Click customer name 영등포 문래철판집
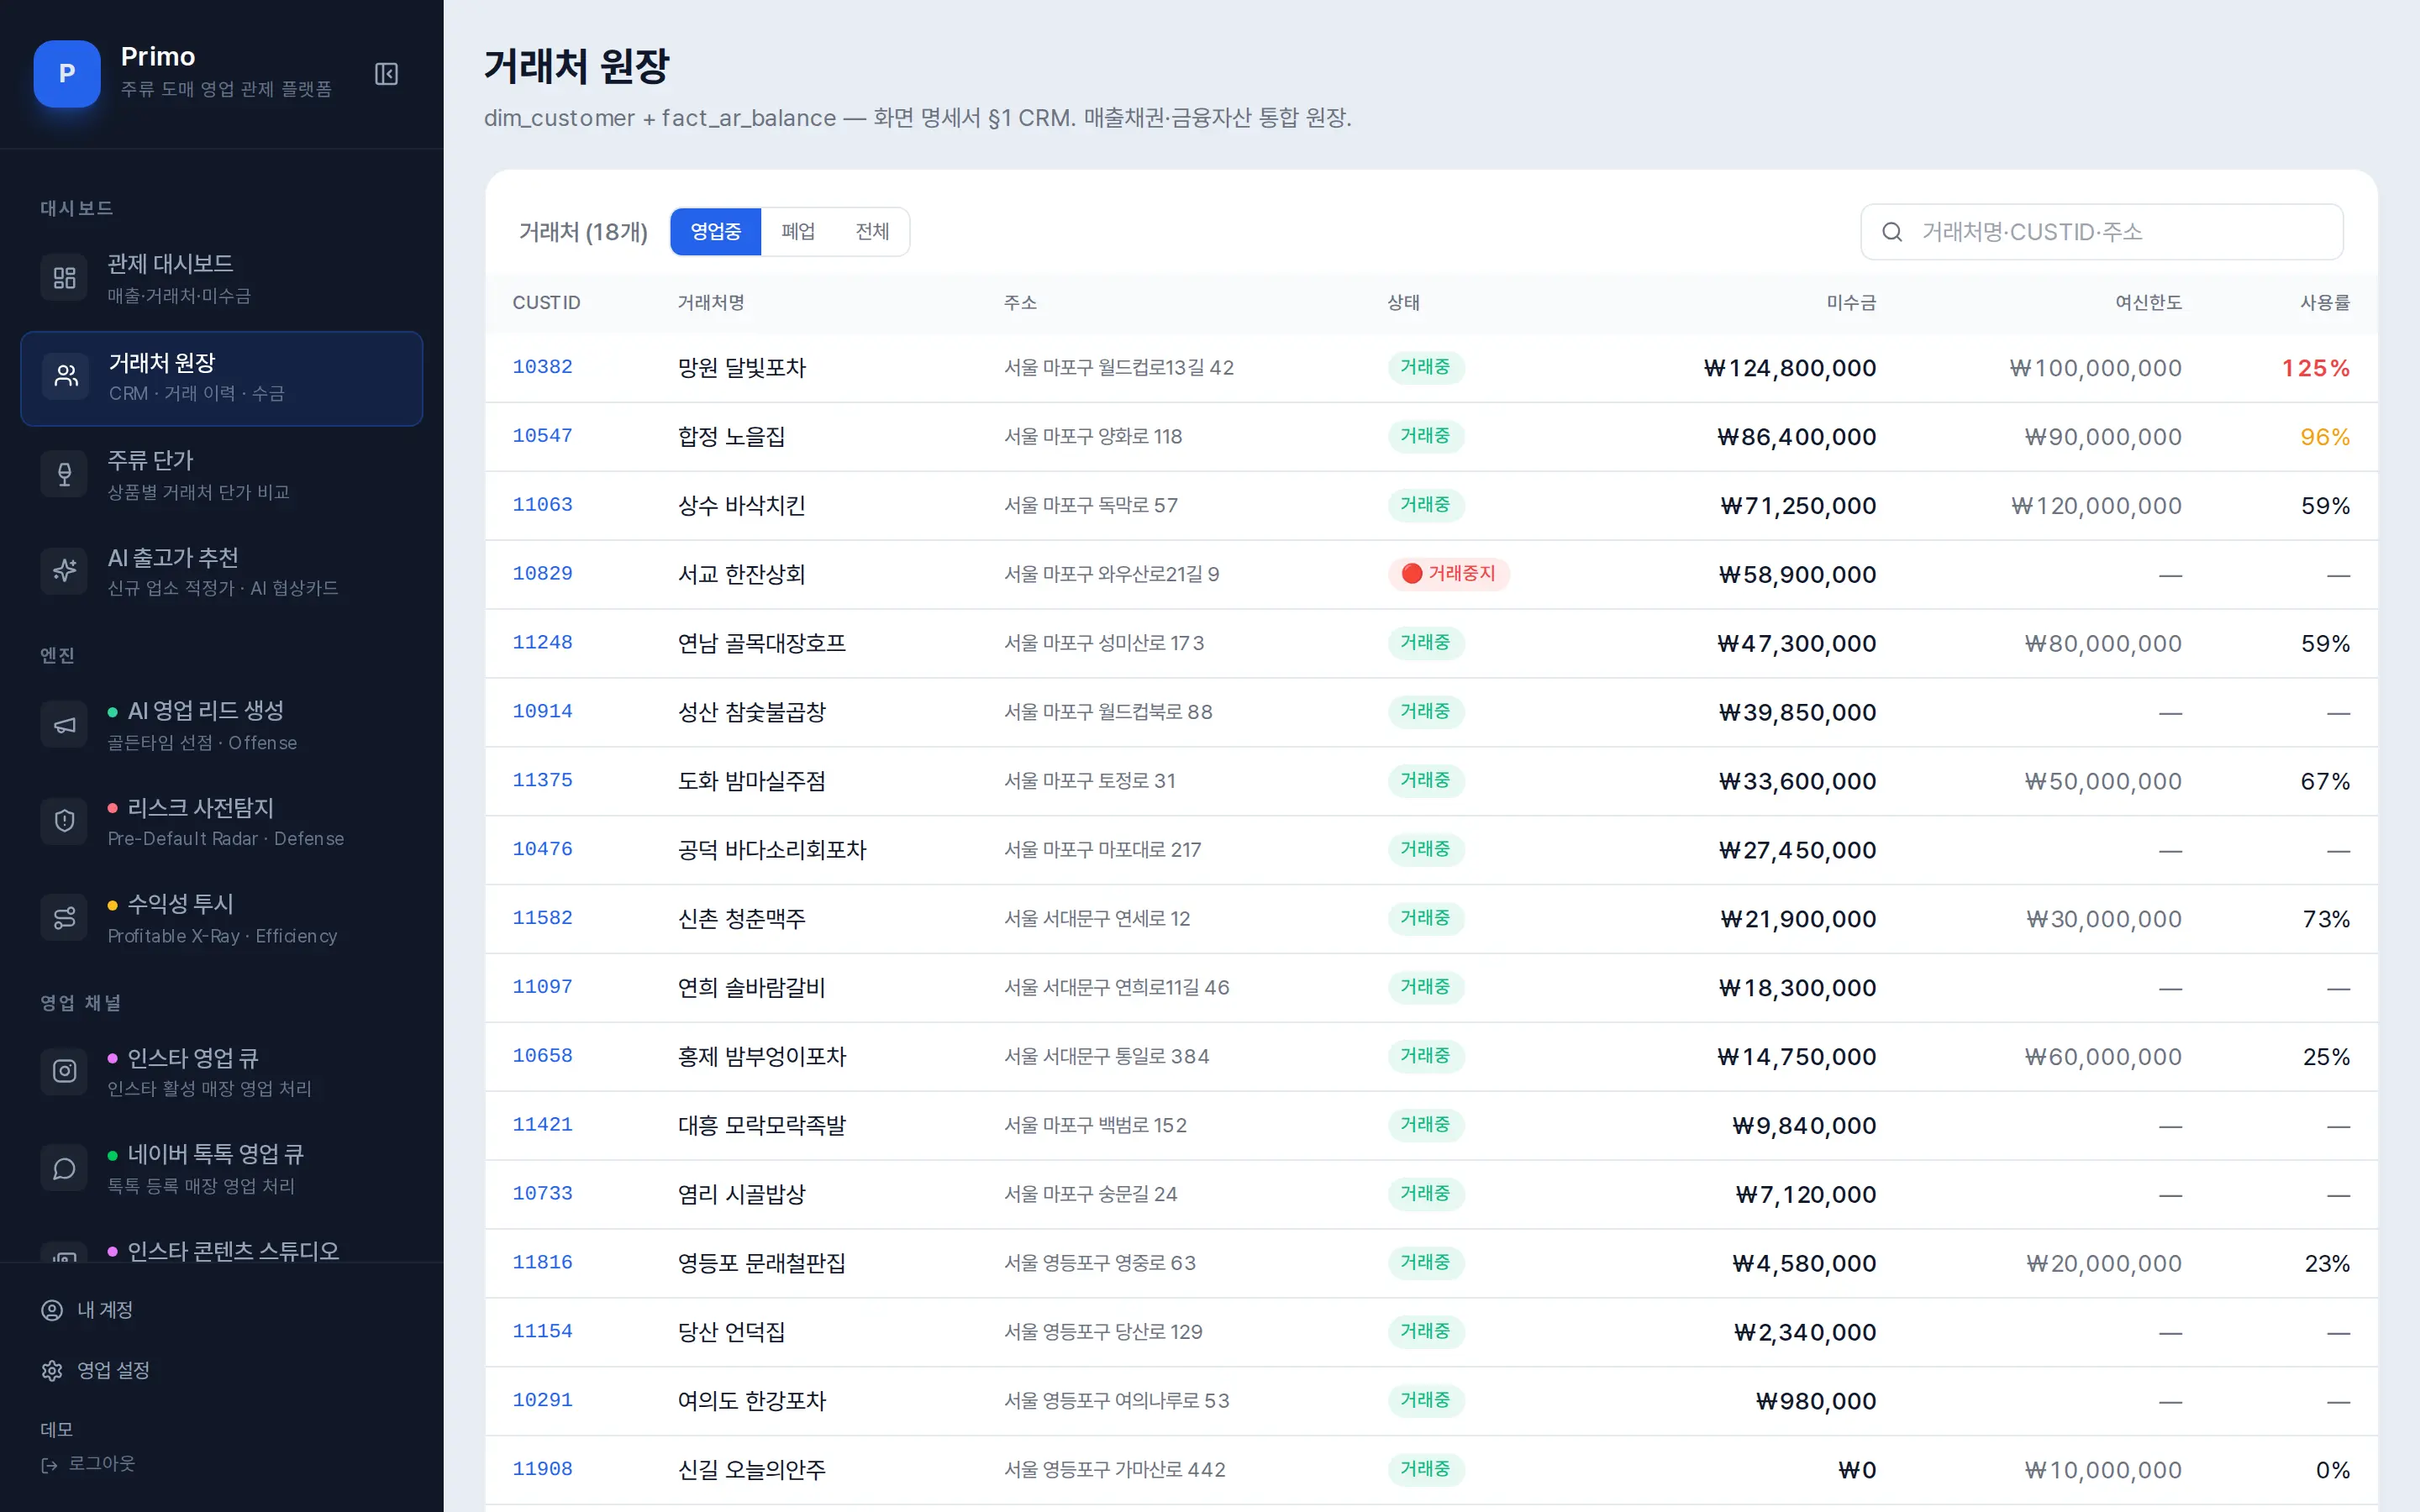Image resolution: width=2420 pixels, height=1512 pixels. click(x=762, y=1264)
